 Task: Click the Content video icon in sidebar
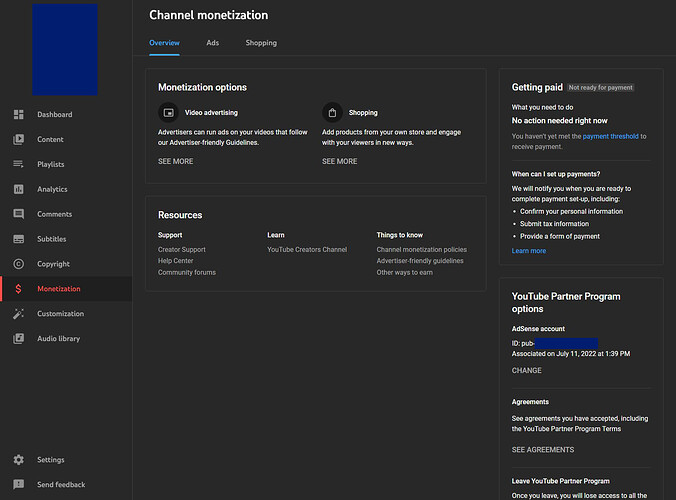pos(19,139)
